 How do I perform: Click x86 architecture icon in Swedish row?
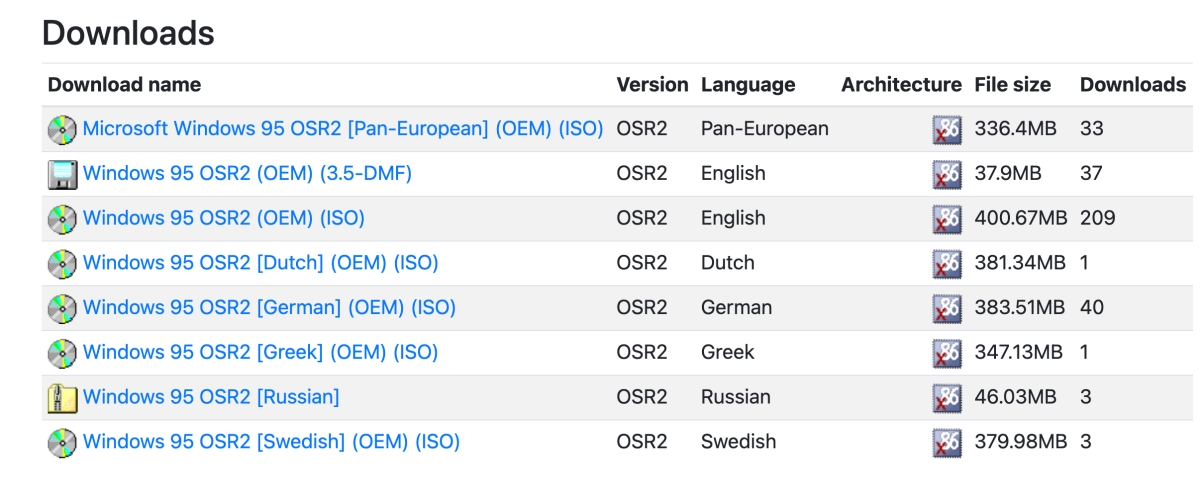(x=946, y=442)
